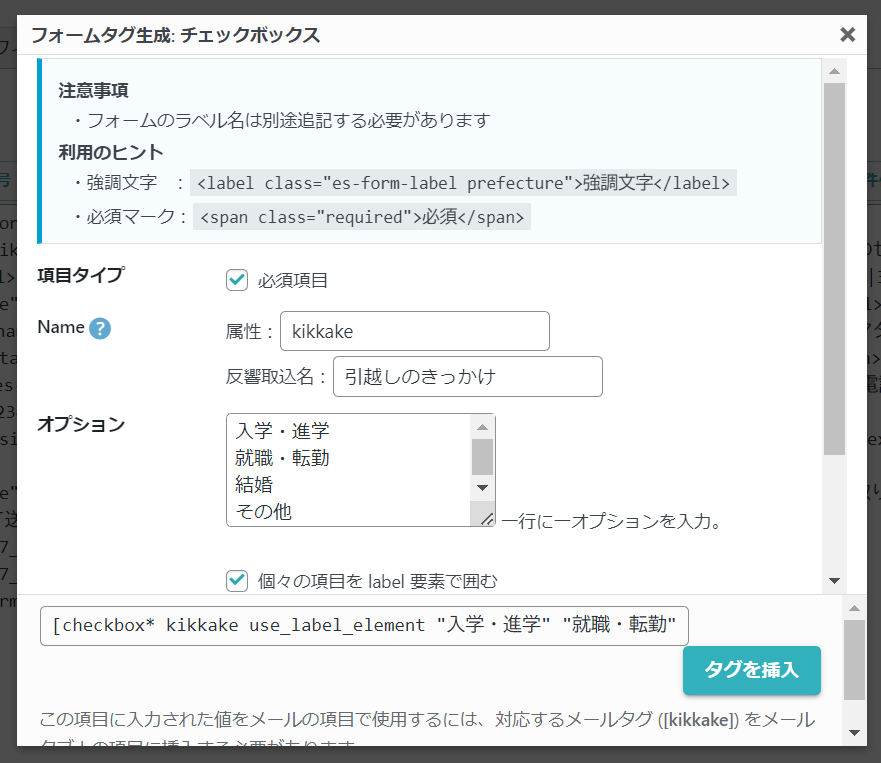Click the footer area scroll-up arrow

(854, 608)
